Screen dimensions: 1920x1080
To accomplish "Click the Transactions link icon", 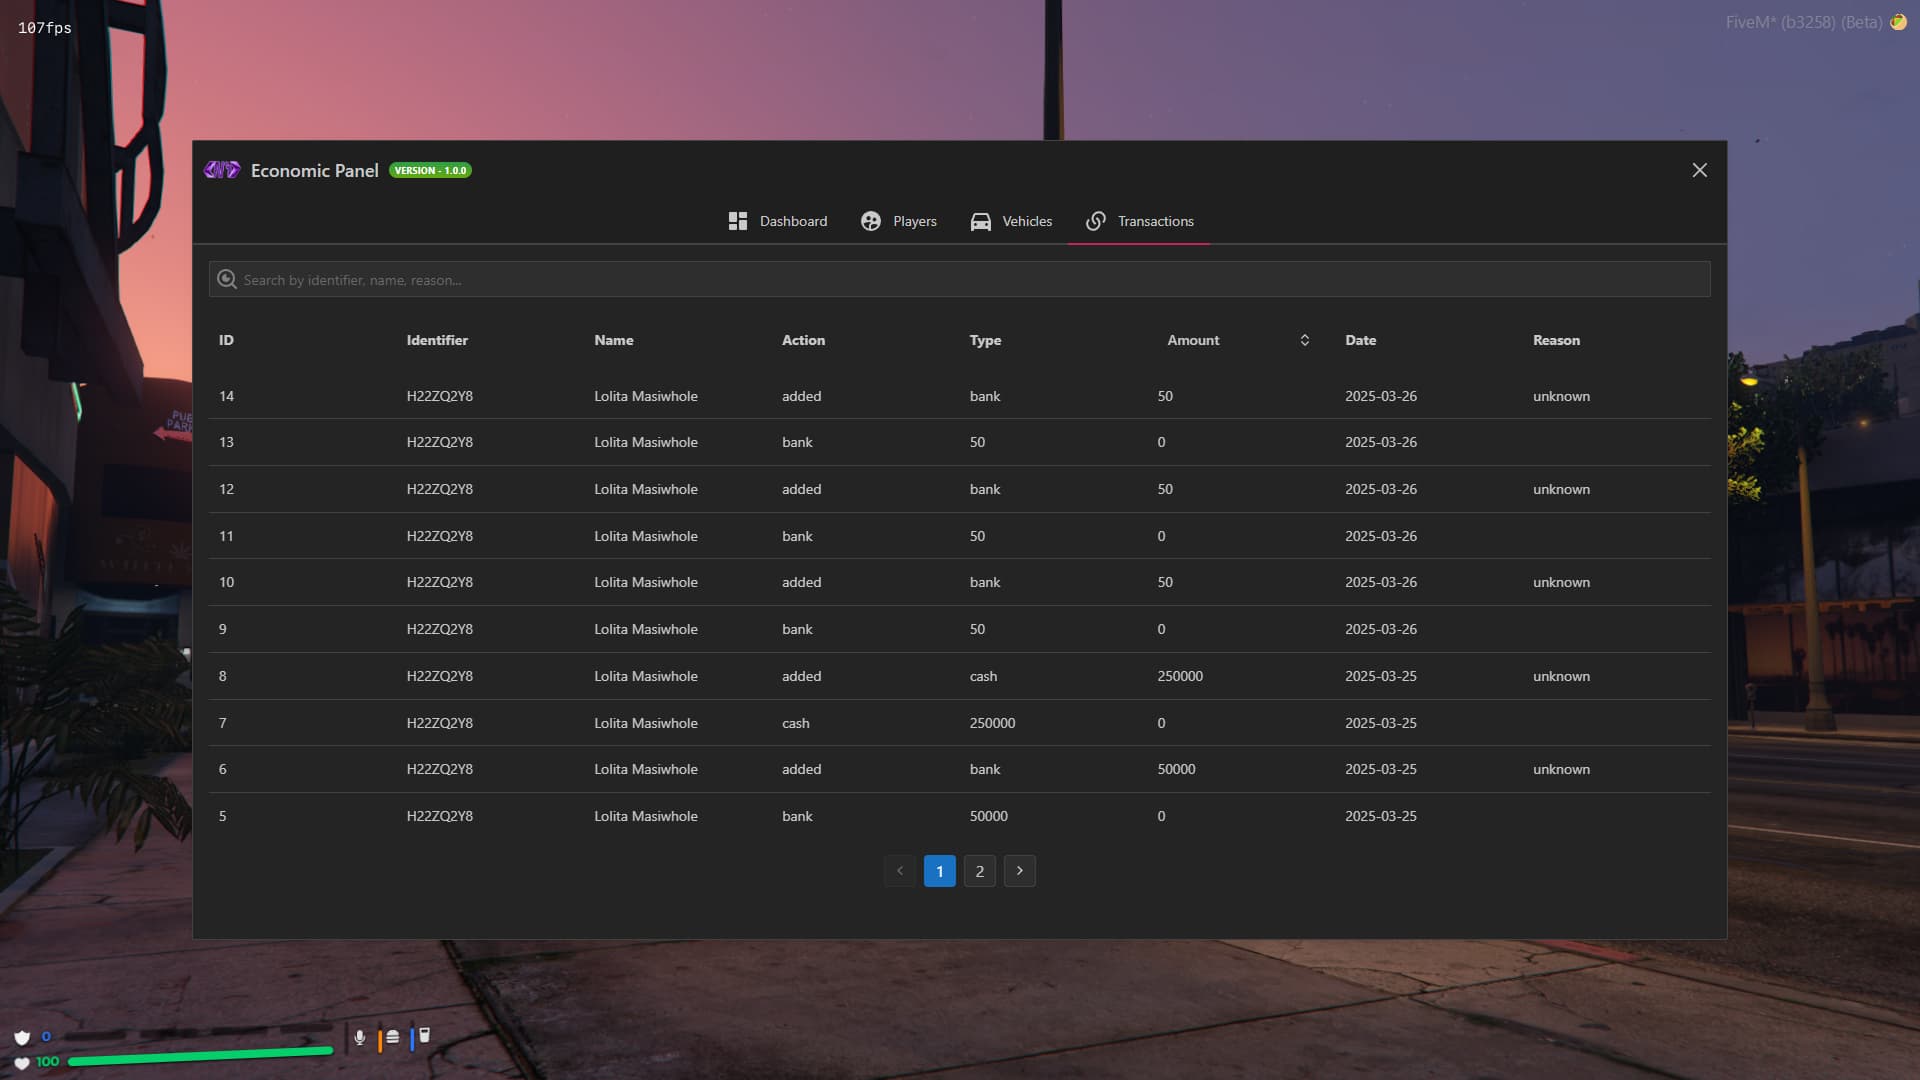I will tap(1096, 221).
